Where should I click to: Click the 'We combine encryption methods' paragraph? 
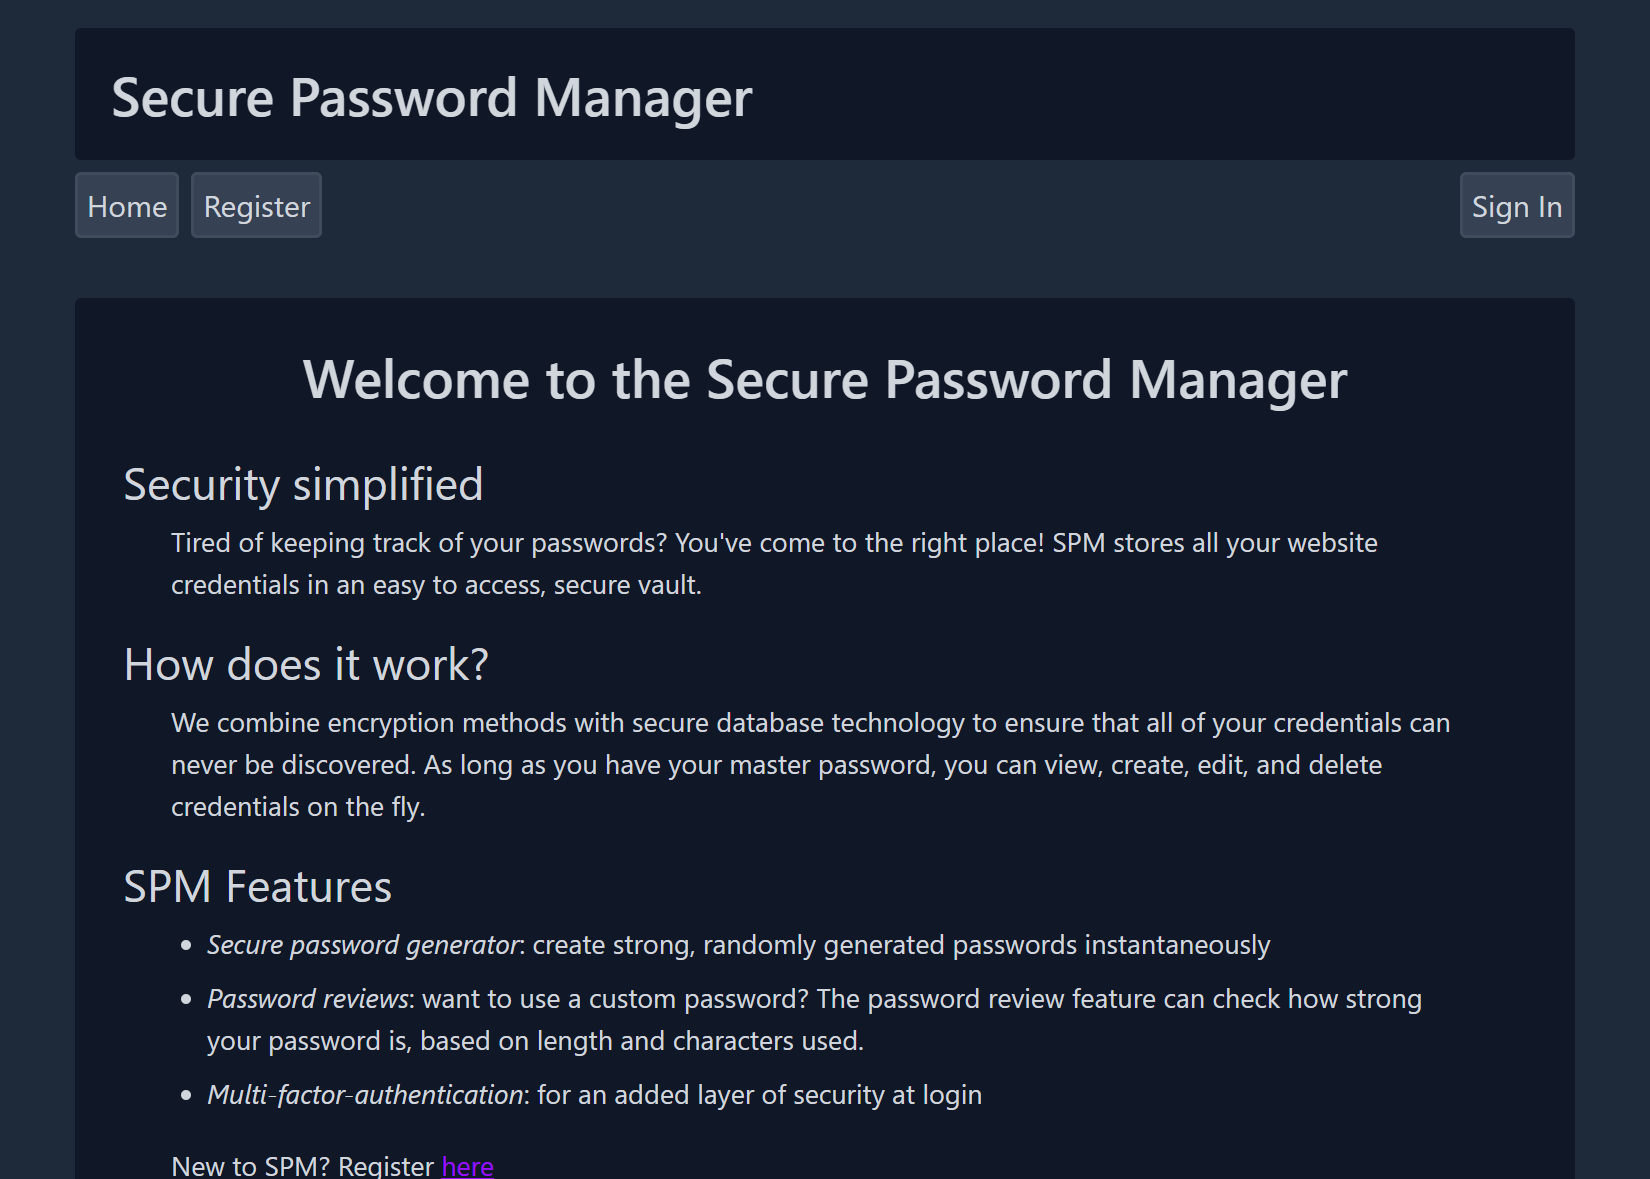[x=810, y=765]
